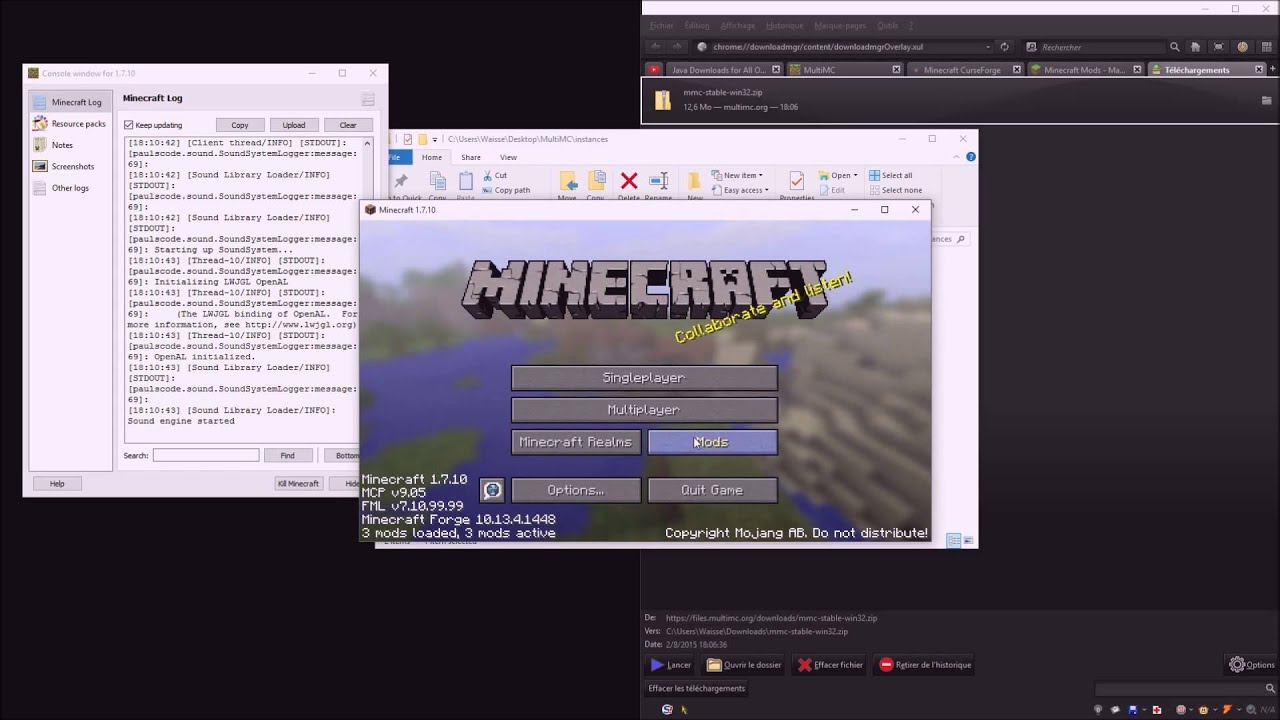
Task: Open downloads Options gear button
Action: tap(1252, 665)
